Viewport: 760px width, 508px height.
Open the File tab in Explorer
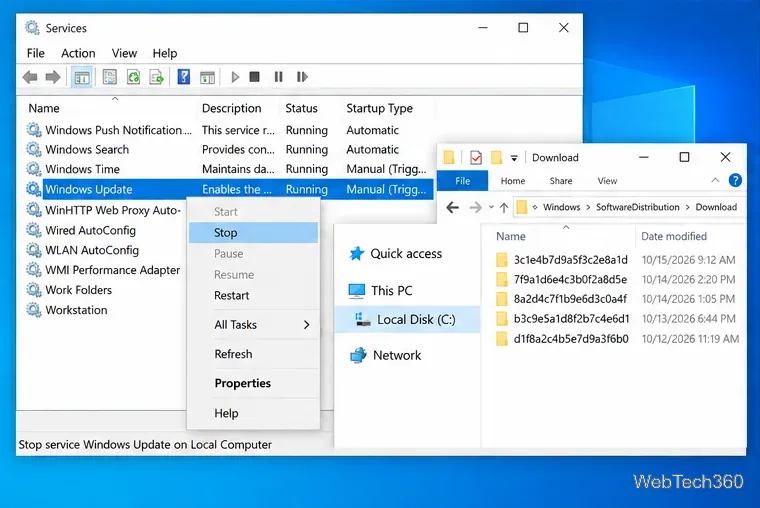click(462, 181)
